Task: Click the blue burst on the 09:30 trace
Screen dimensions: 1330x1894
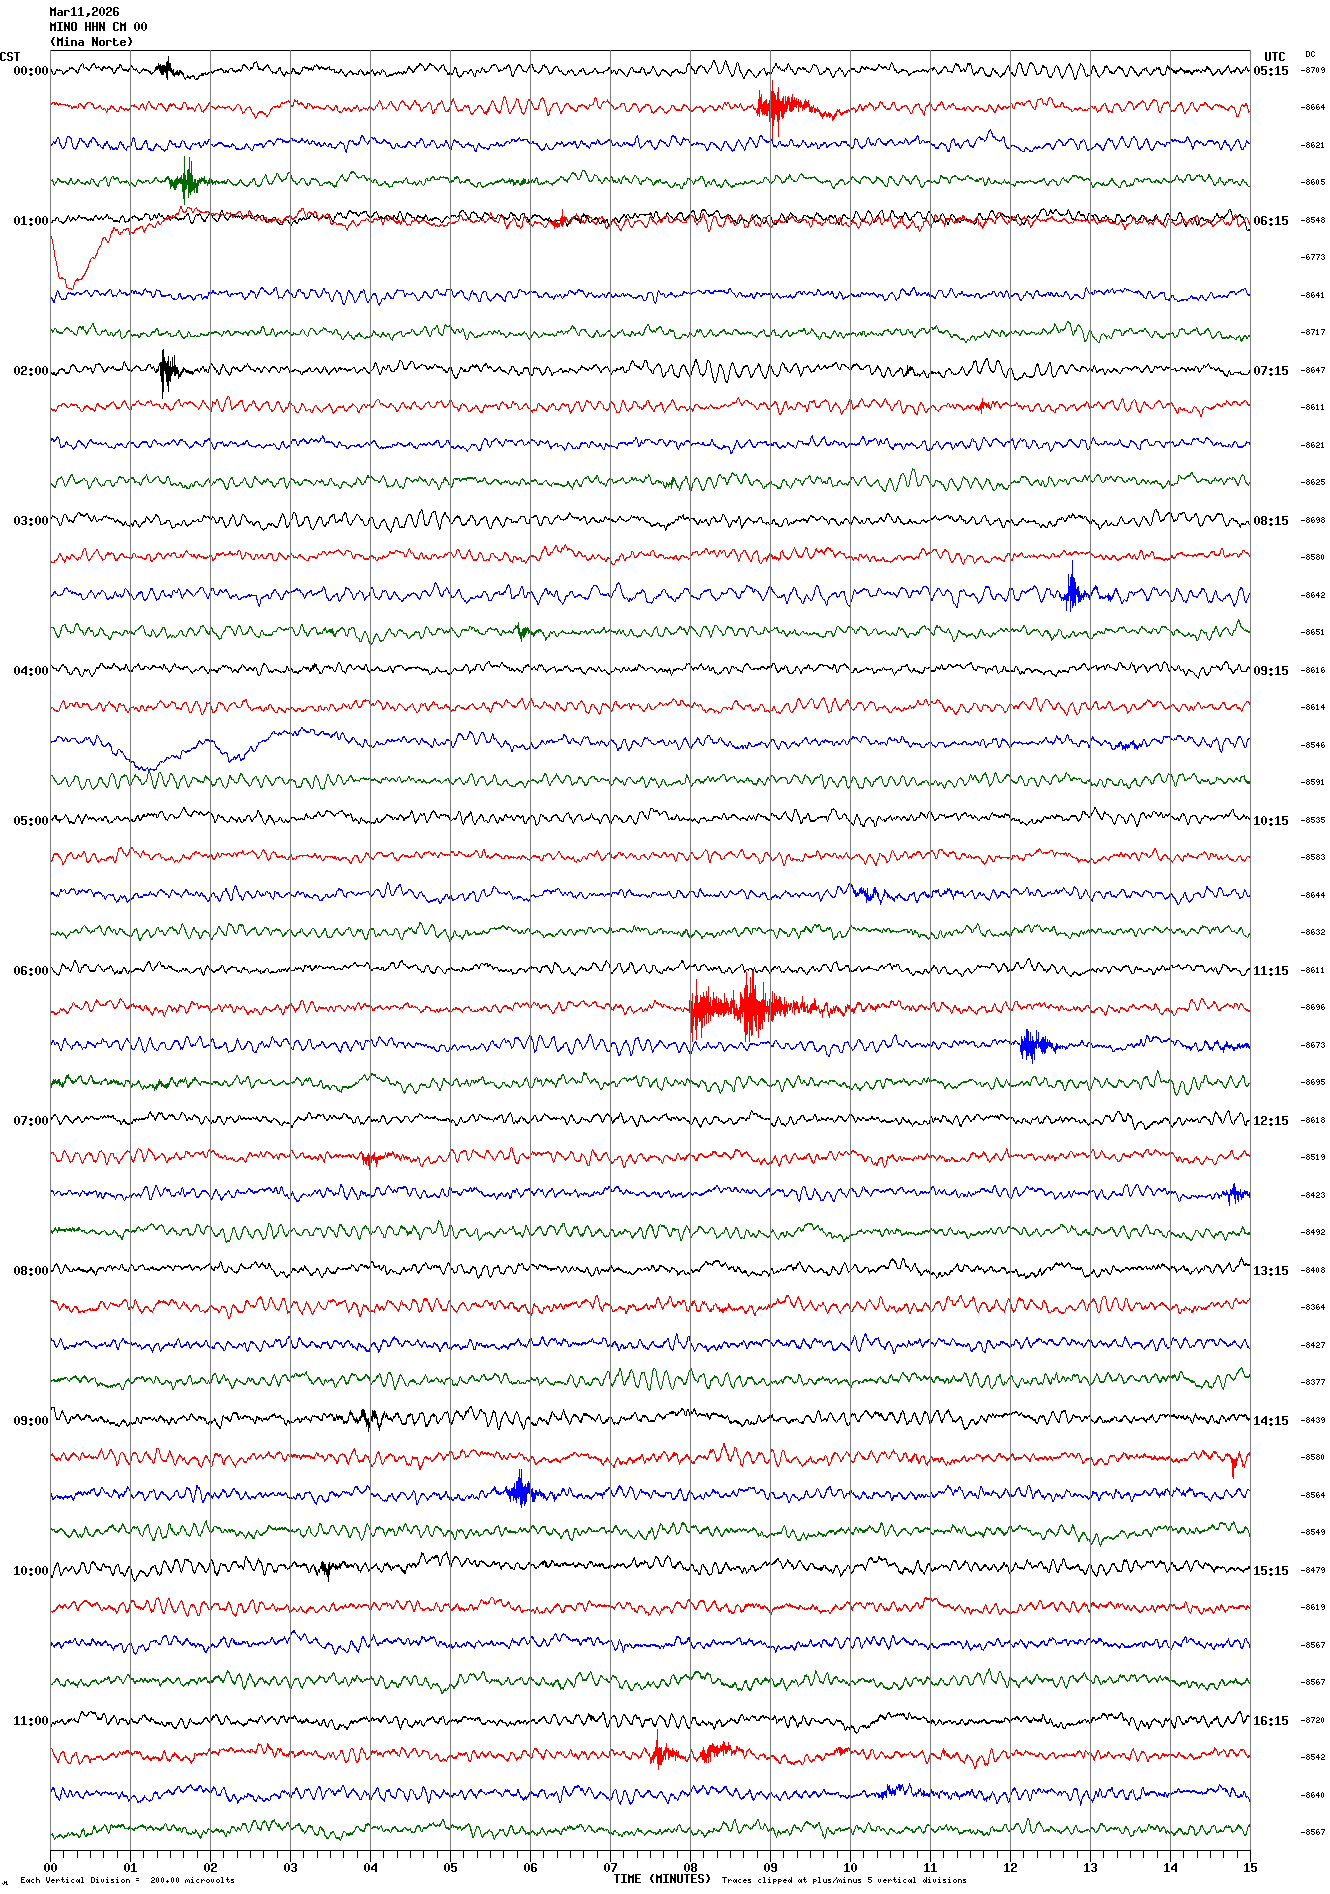Action: point(519,1492)
